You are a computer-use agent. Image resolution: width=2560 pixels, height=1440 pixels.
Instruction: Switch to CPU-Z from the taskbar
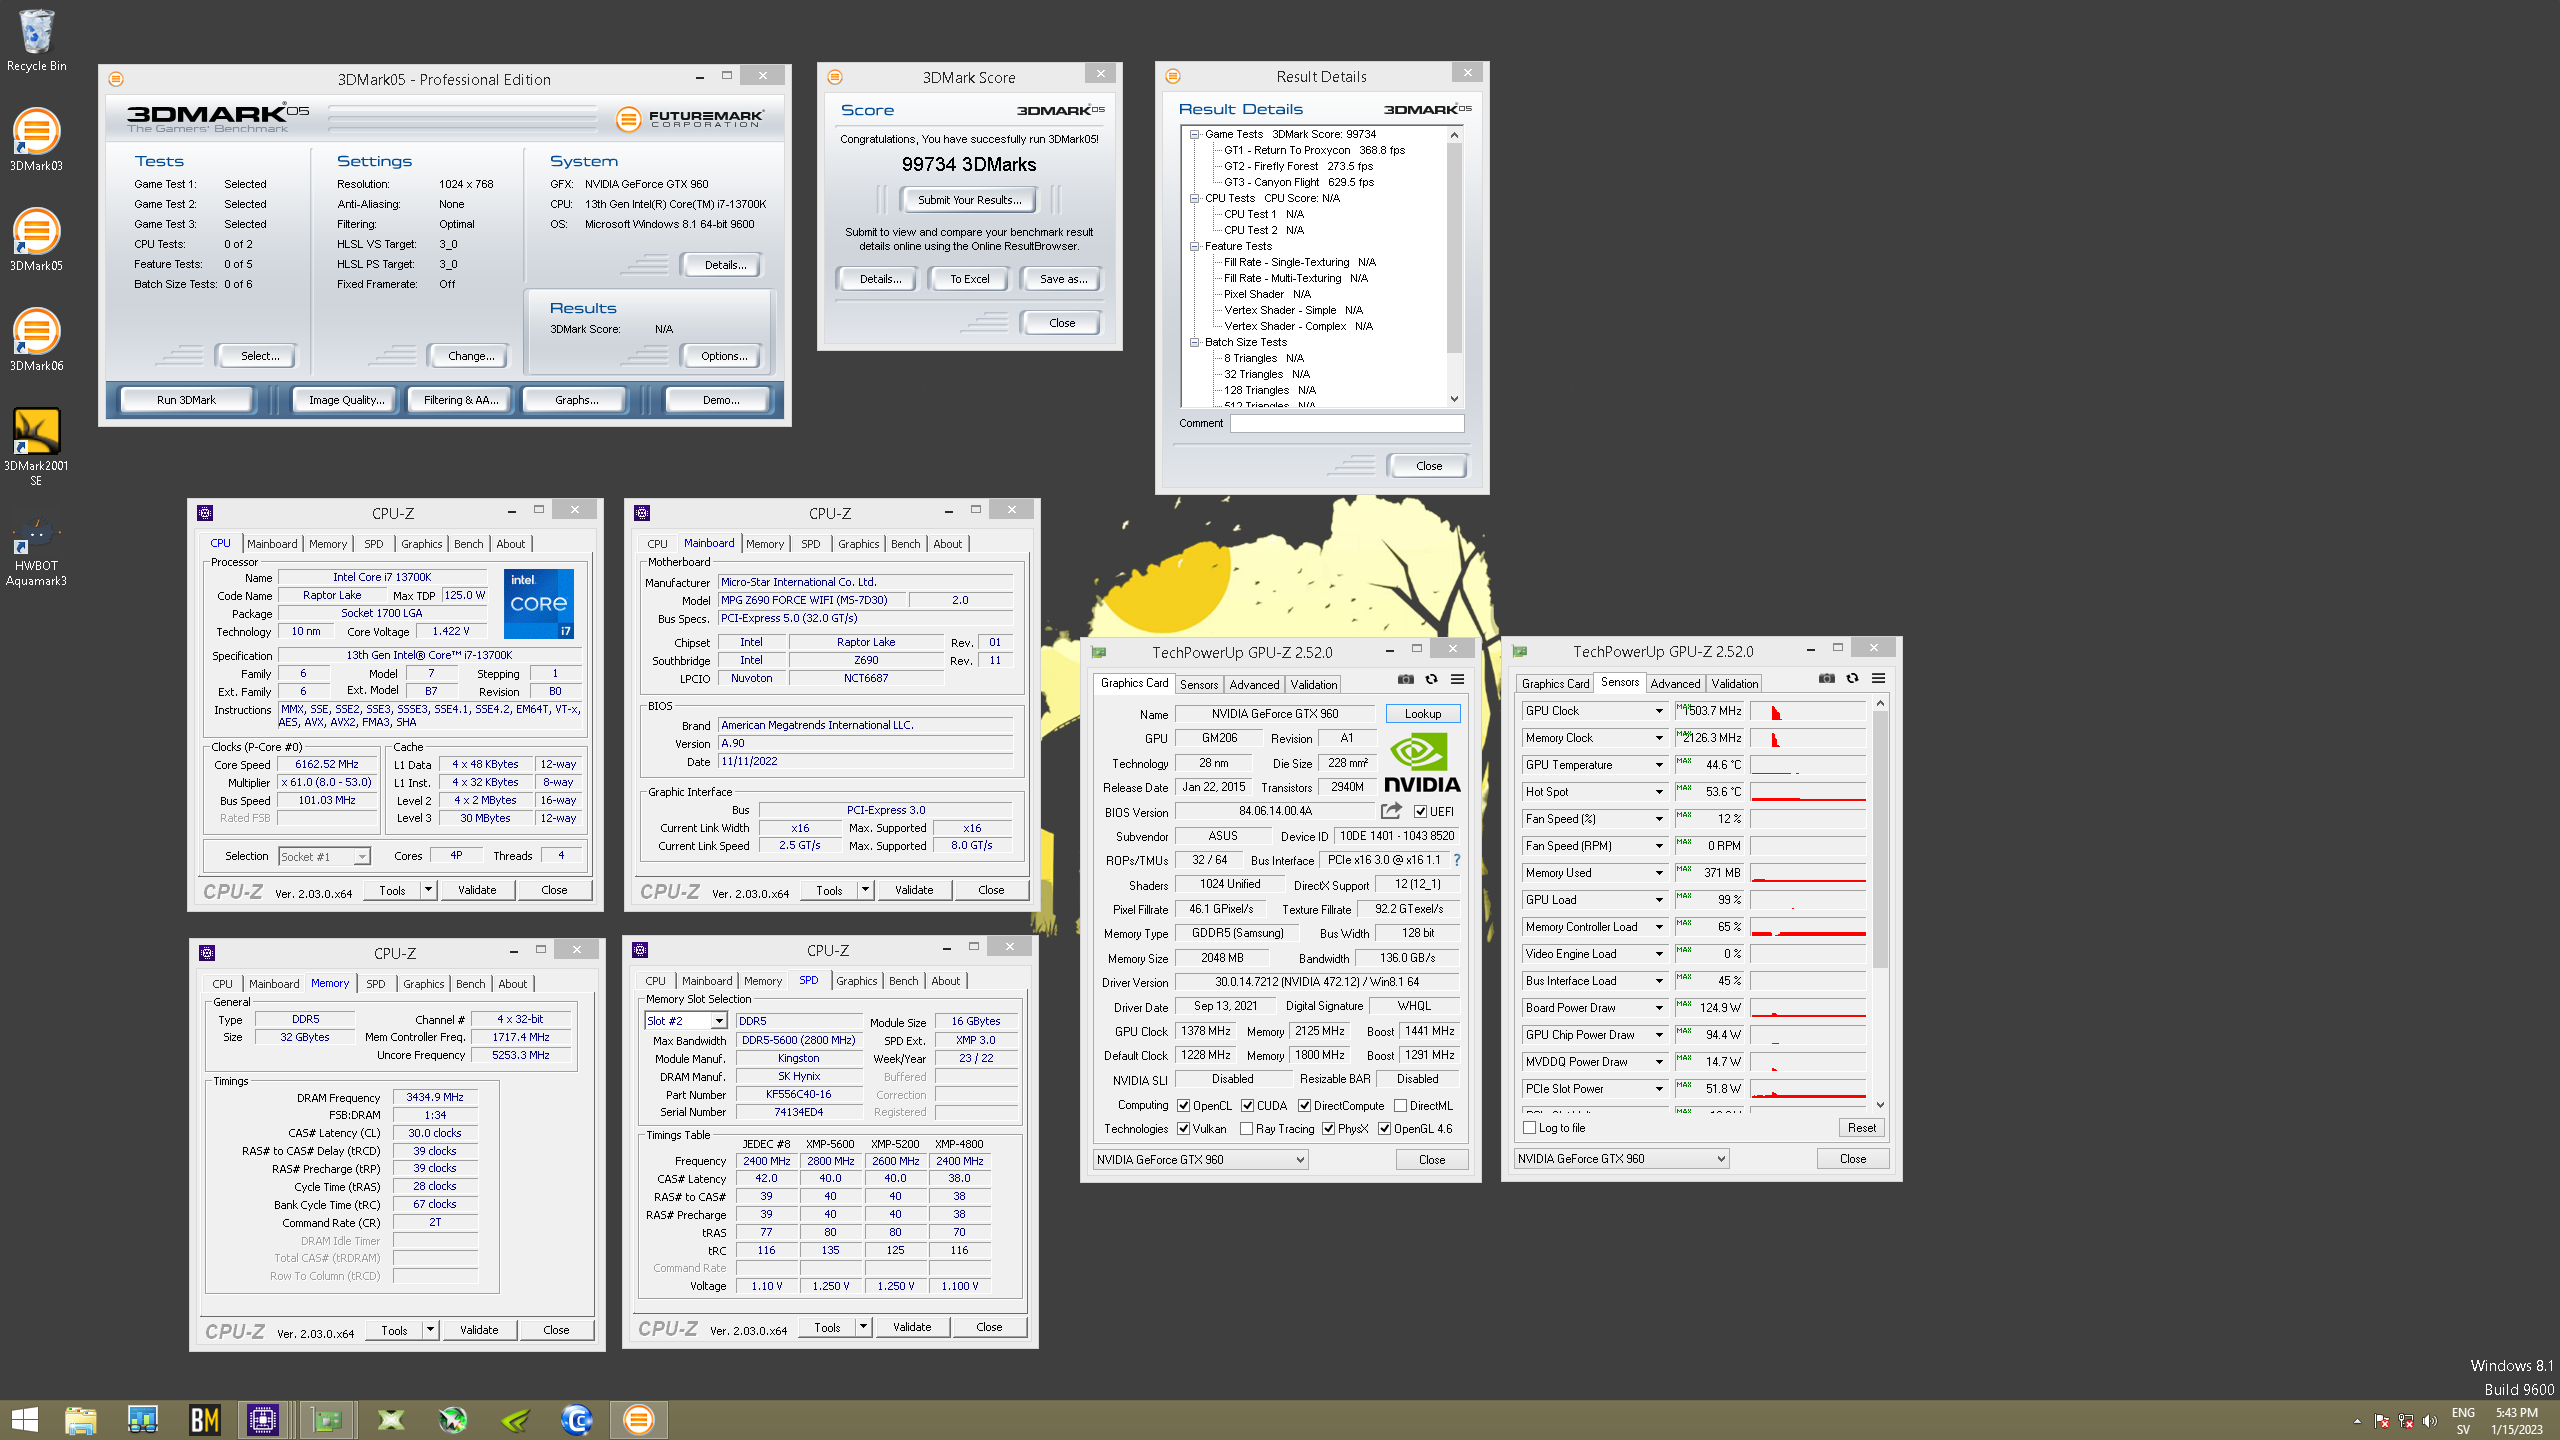pyautogui.click(x=263, y=1419)
